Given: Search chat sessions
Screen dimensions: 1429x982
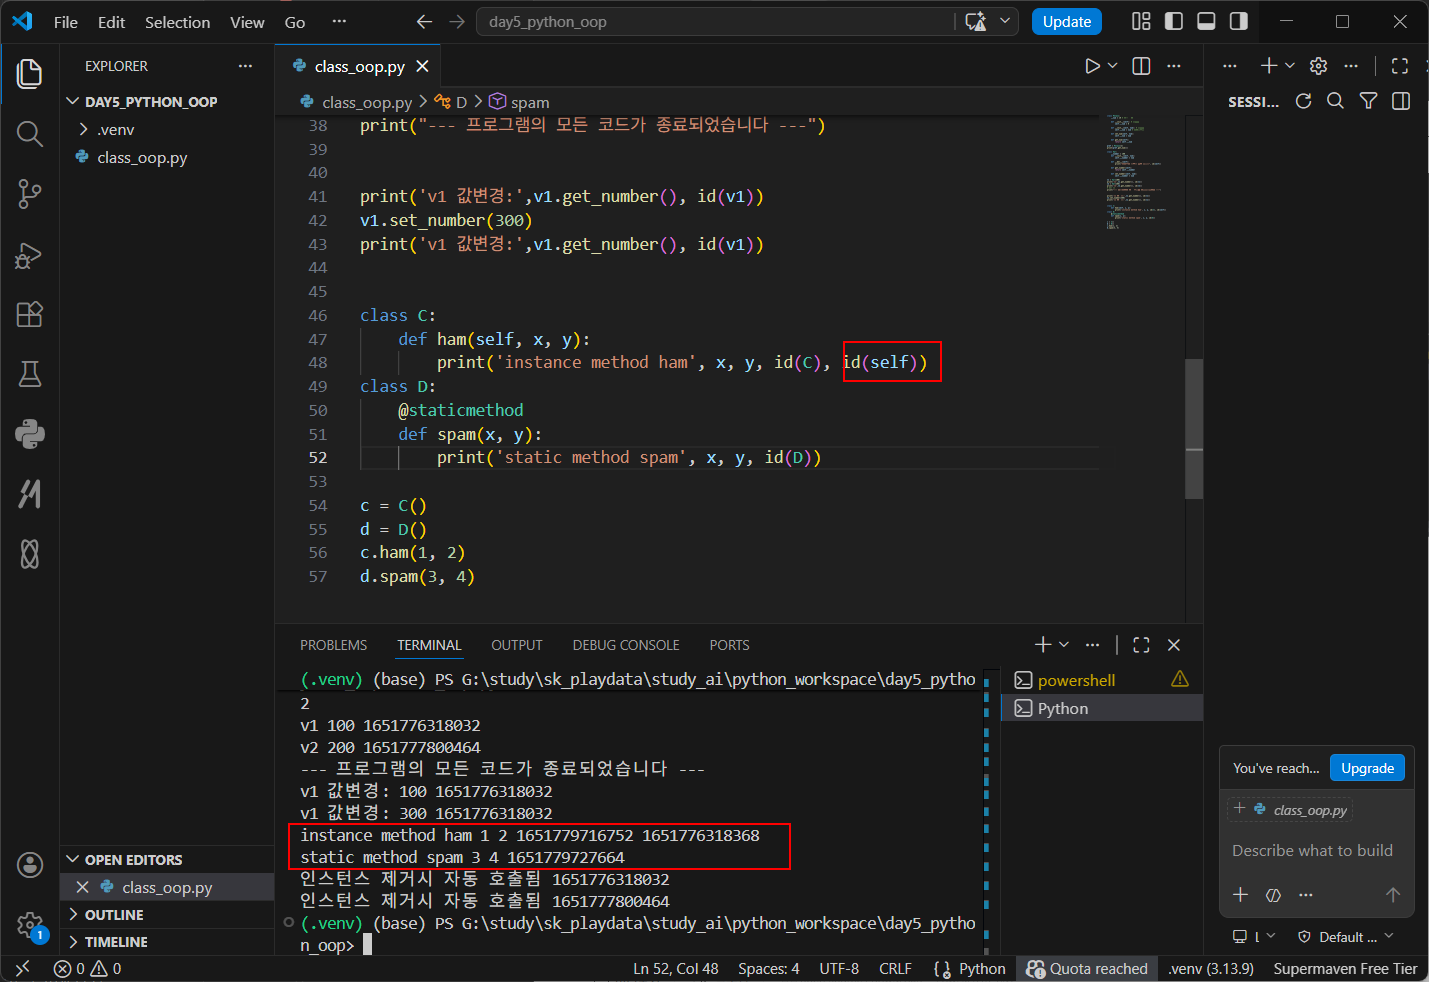Looking at the screenshot, I should point(1335,101).
